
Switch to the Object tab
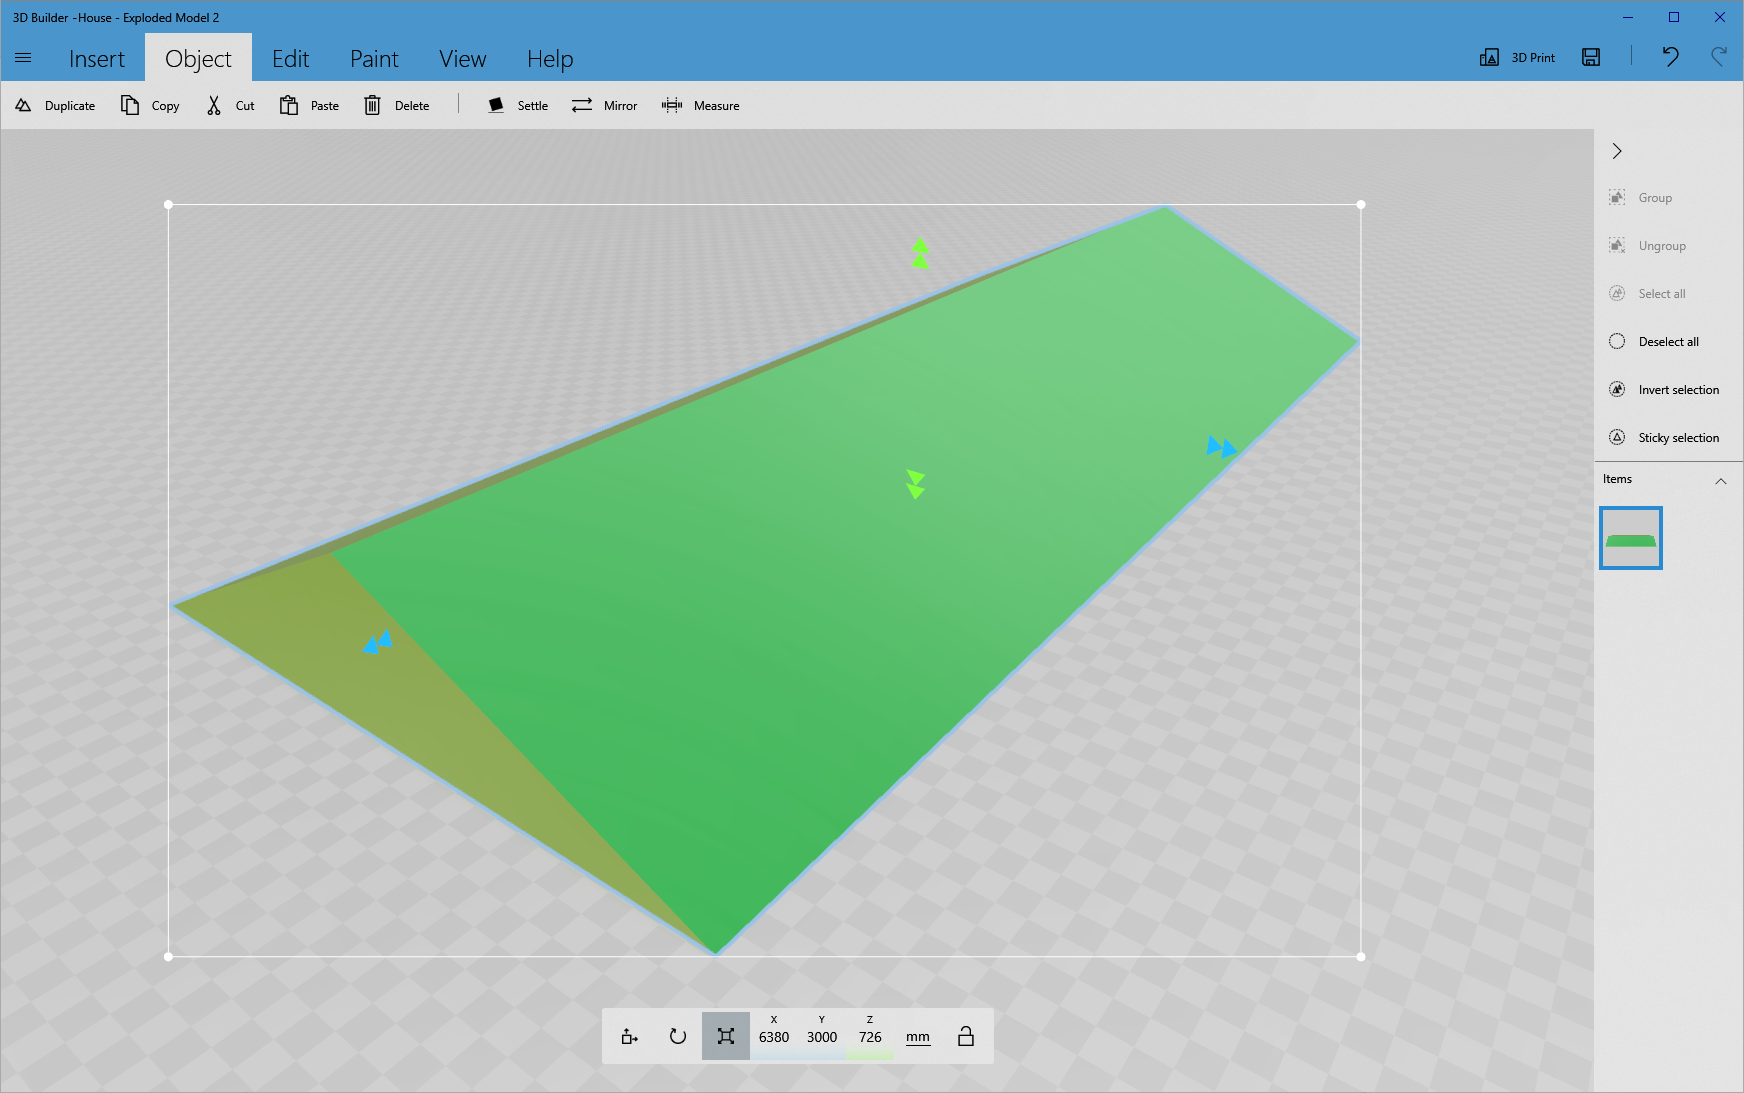tap(198, 59)
